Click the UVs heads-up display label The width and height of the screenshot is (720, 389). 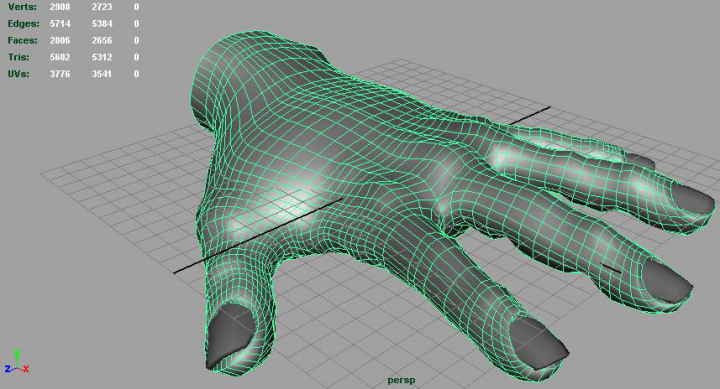coord(18,73)
